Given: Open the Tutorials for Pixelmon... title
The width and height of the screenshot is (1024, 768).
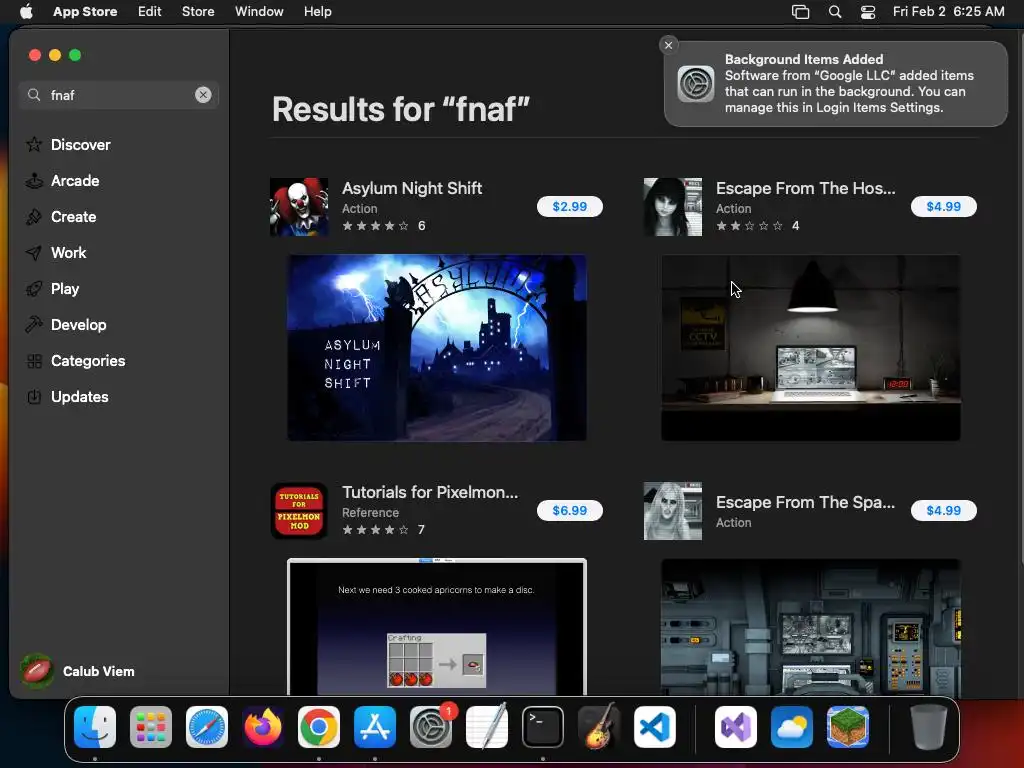Looking at the screenshot, I should coord(430,492).
